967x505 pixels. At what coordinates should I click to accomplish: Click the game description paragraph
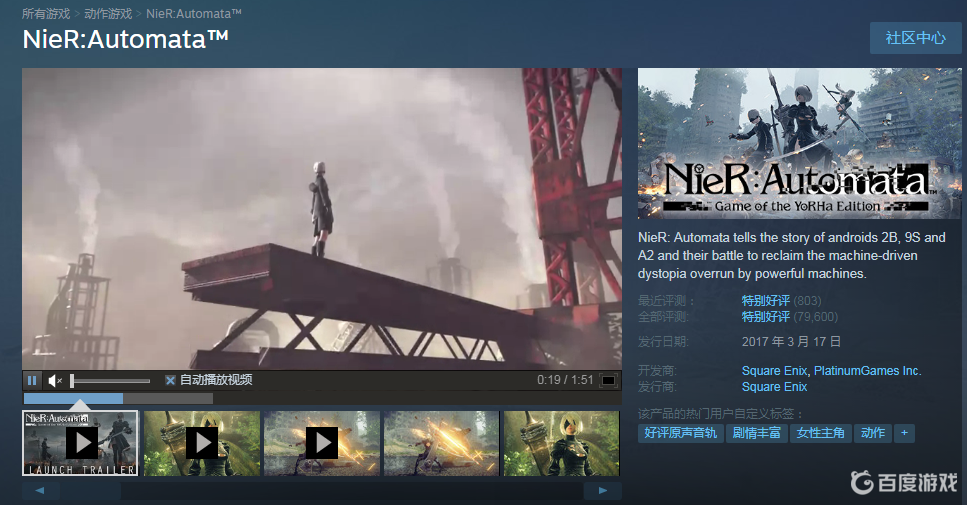[x=792, y=255]
